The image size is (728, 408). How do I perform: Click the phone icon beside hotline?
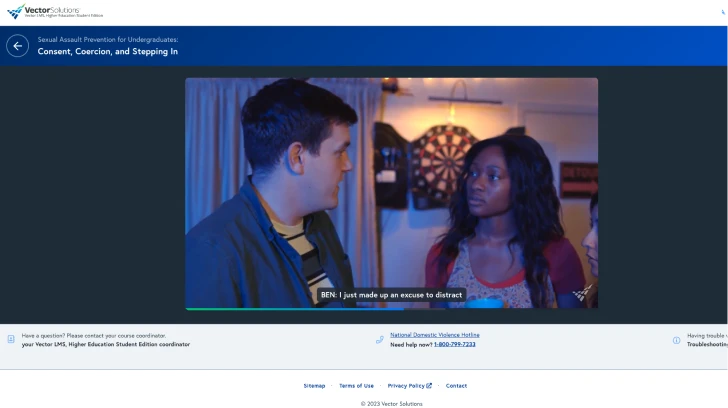pos(380,340)
